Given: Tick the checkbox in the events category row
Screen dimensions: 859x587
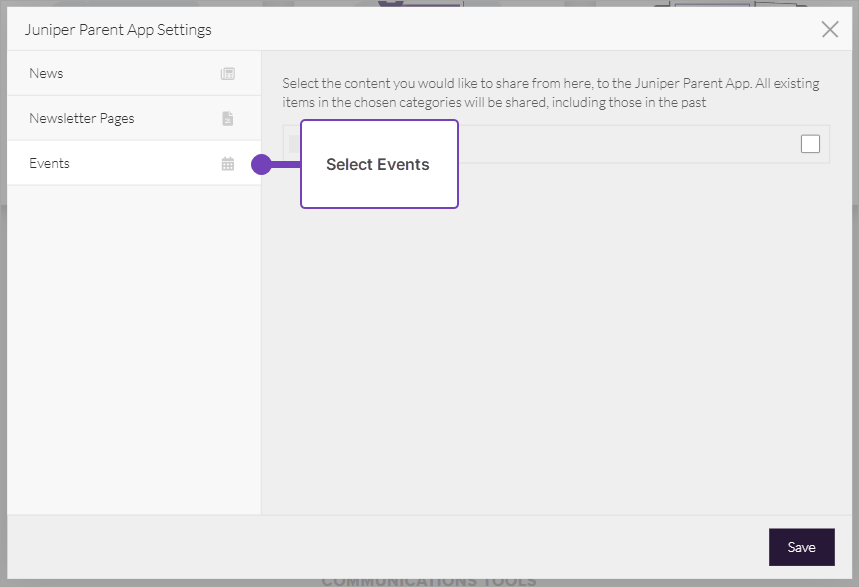Looking at the screenshot, I should tap(810, 144).
